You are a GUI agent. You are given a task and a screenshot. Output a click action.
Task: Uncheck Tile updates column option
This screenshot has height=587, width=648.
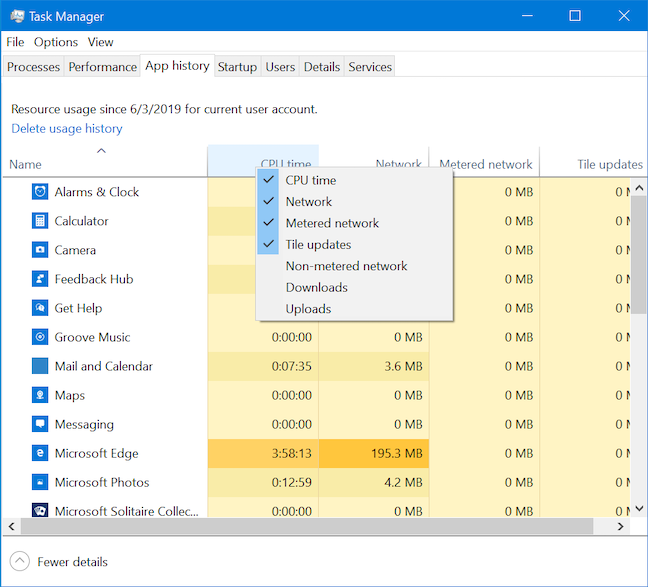click(355, 245)
